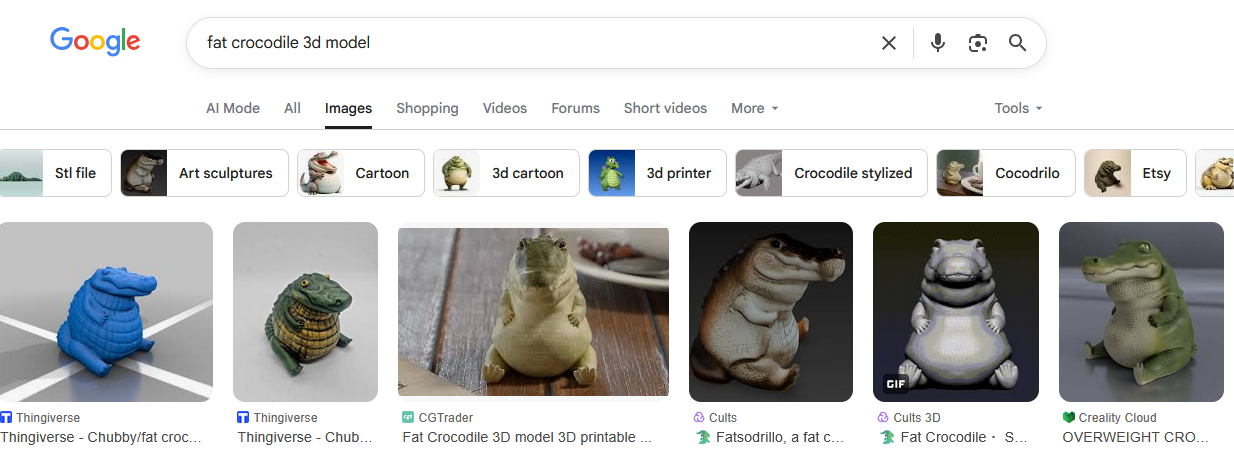The image size is (1234, 463).
Task: Click the Creality Cloud green favicon
Action: (1068, 418)
